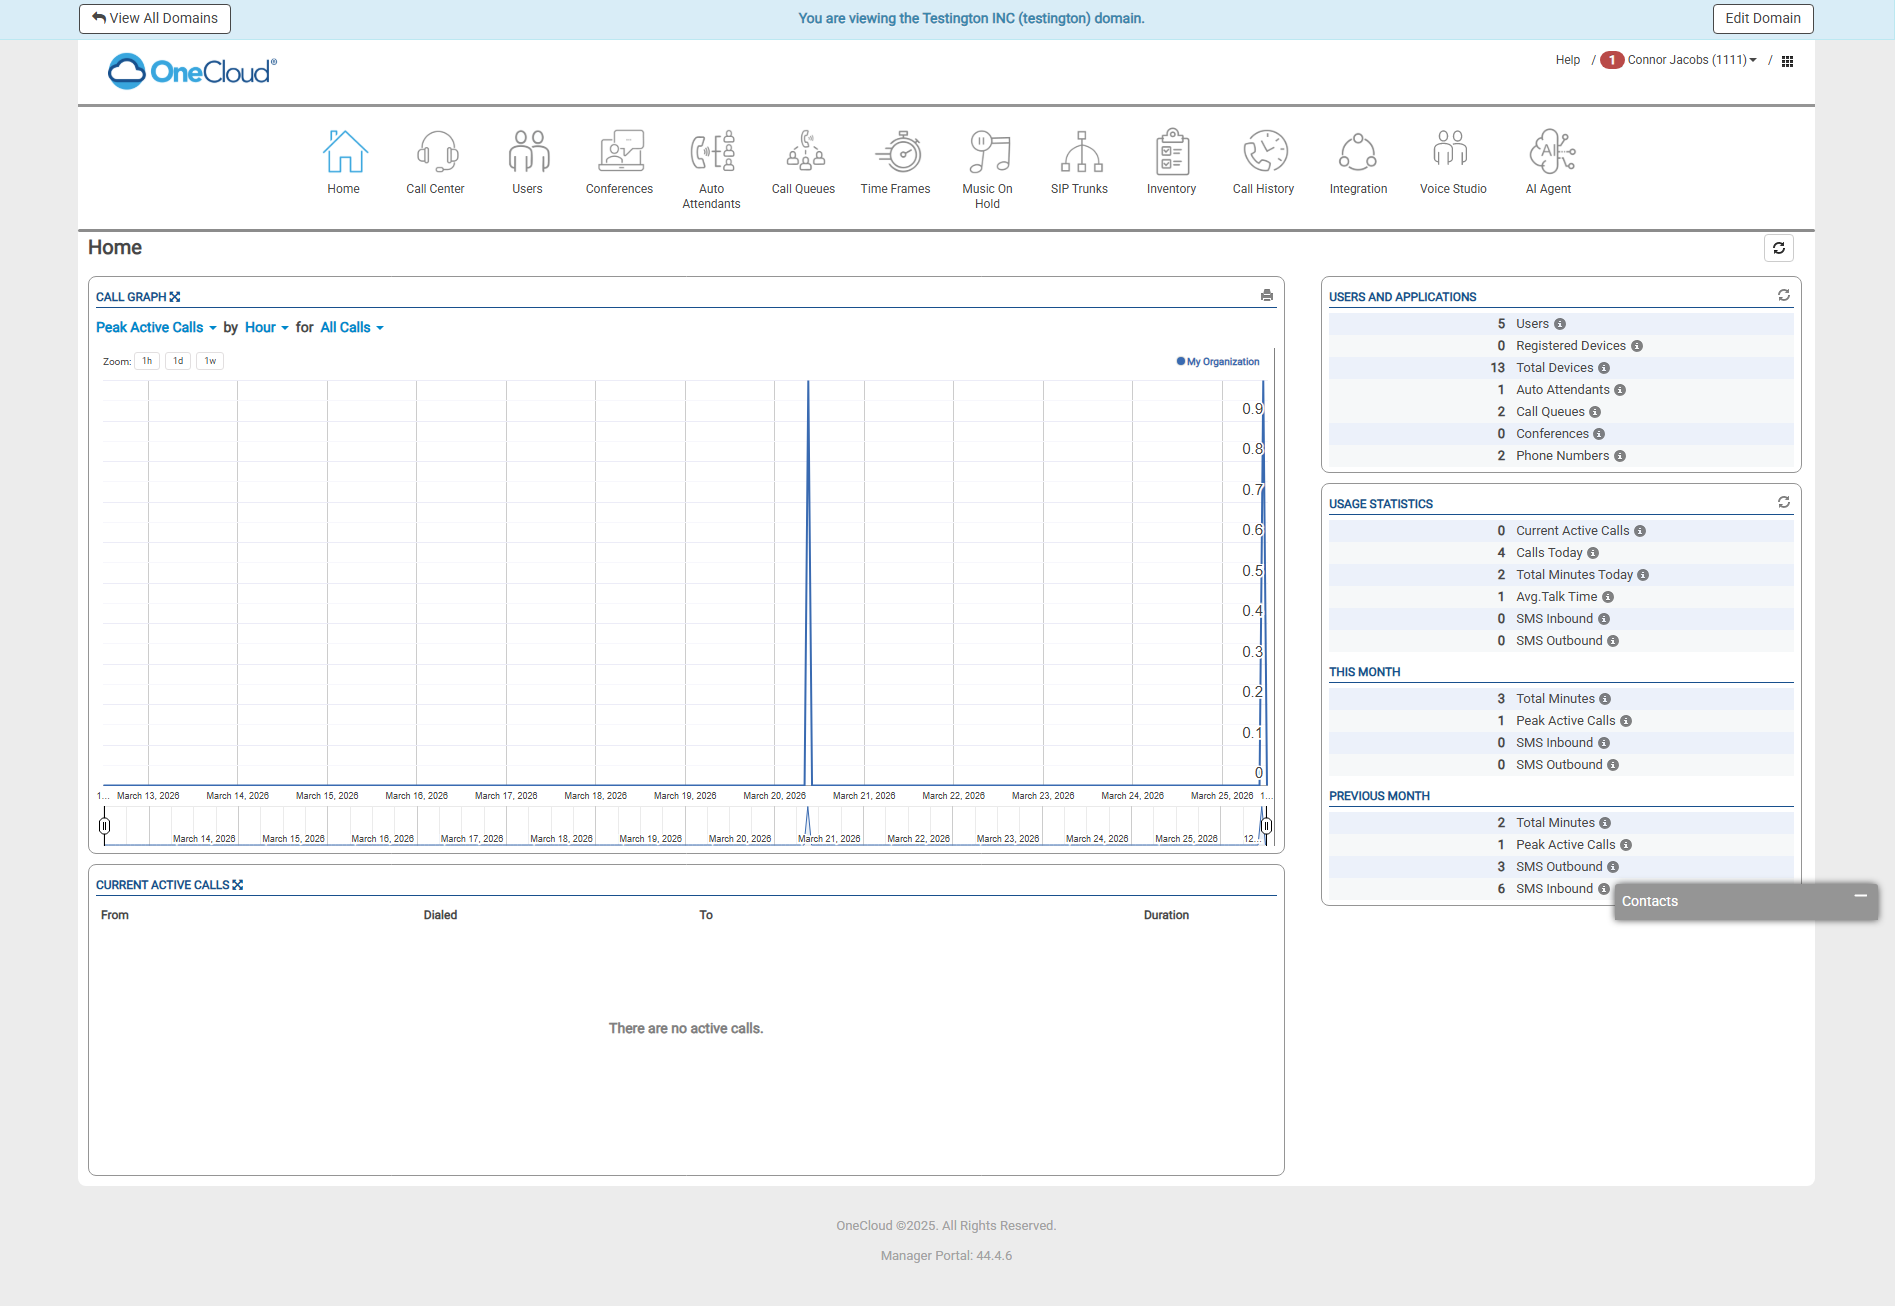
Task: Expand the Connor Jacobs user menu
Action: coord(1691,60)
